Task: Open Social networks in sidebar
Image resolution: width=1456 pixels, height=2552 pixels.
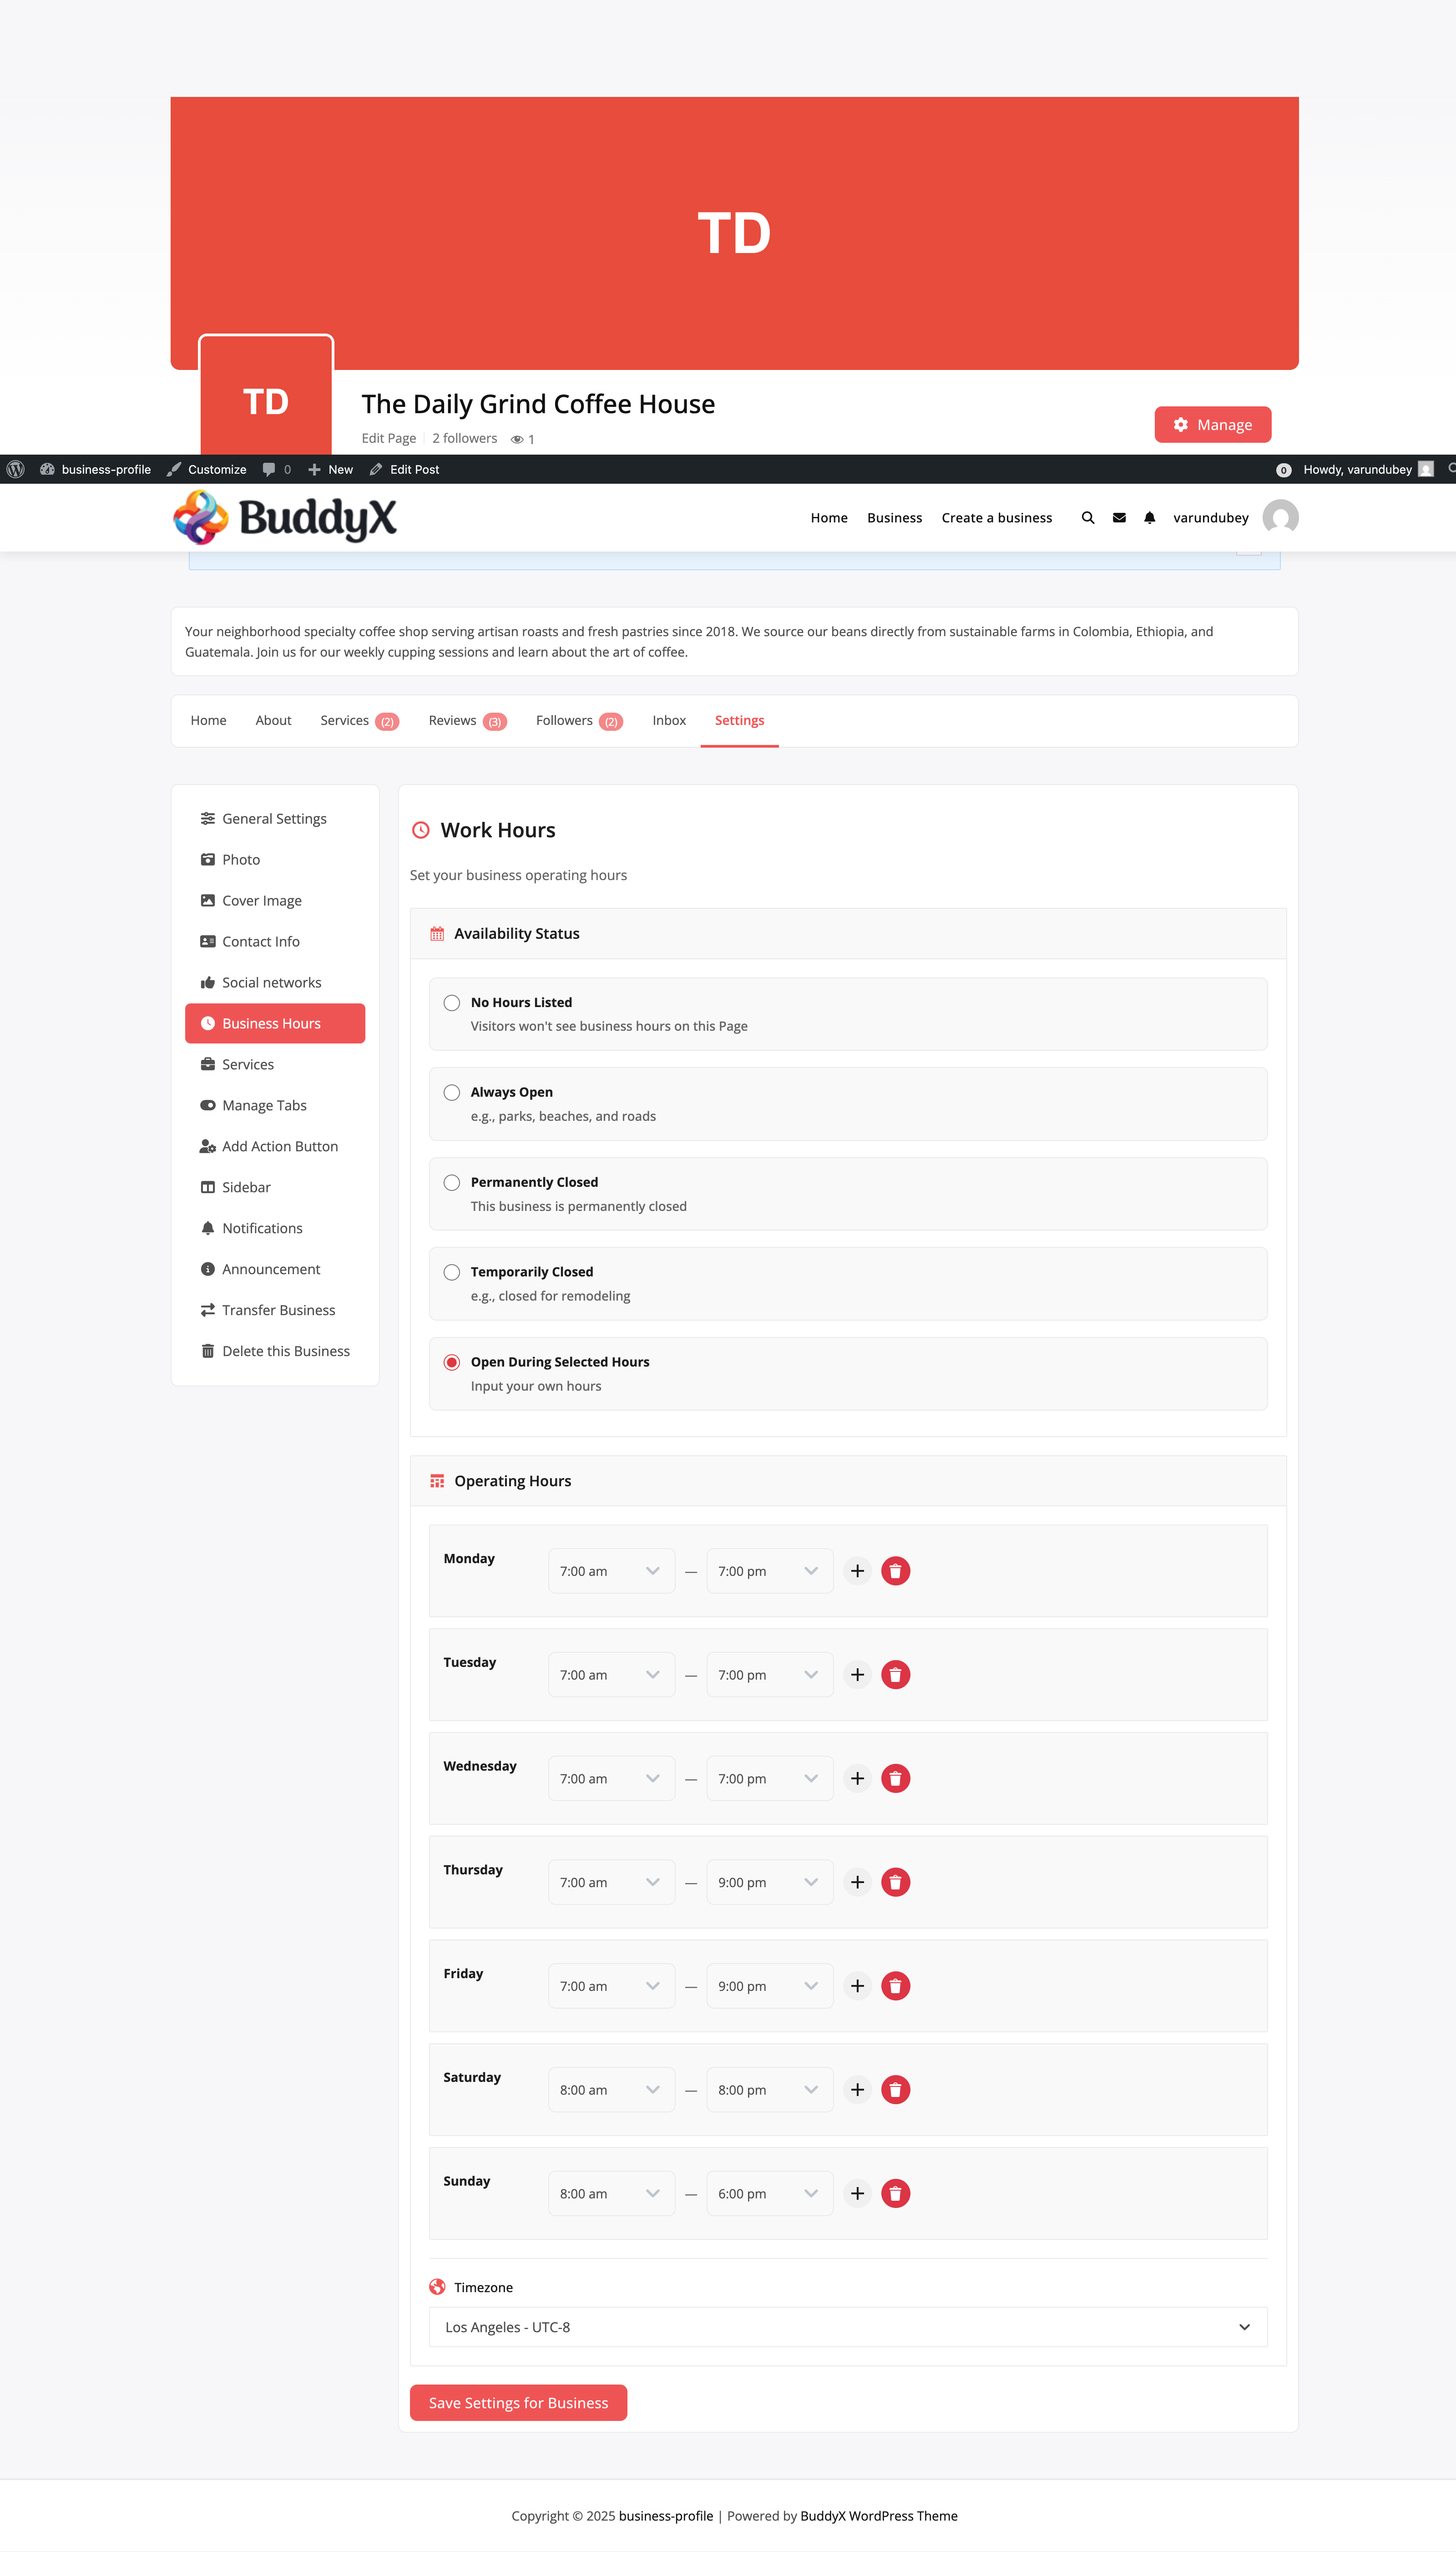Action: pos(275,982)
